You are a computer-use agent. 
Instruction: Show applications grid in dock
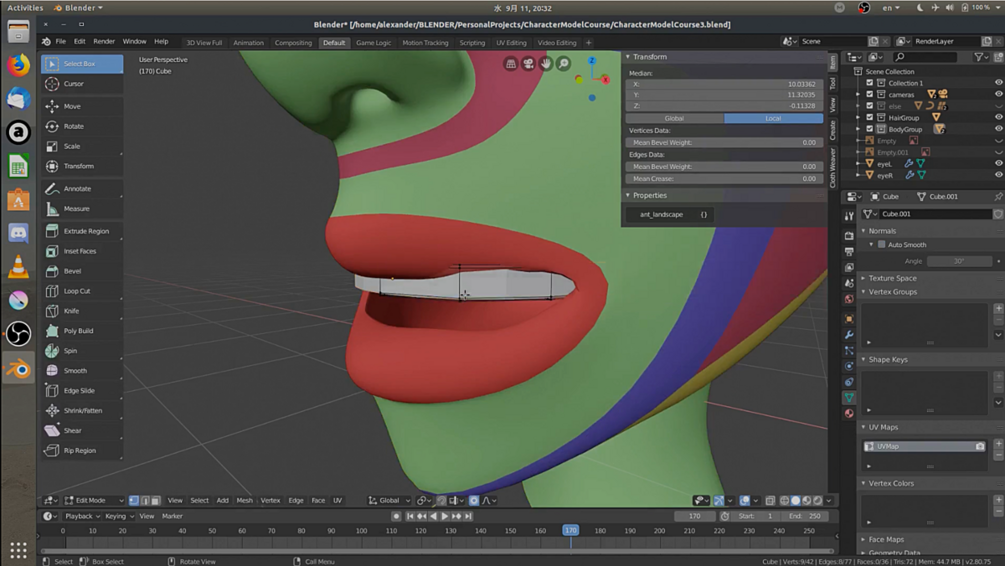[x=18, y=549]
